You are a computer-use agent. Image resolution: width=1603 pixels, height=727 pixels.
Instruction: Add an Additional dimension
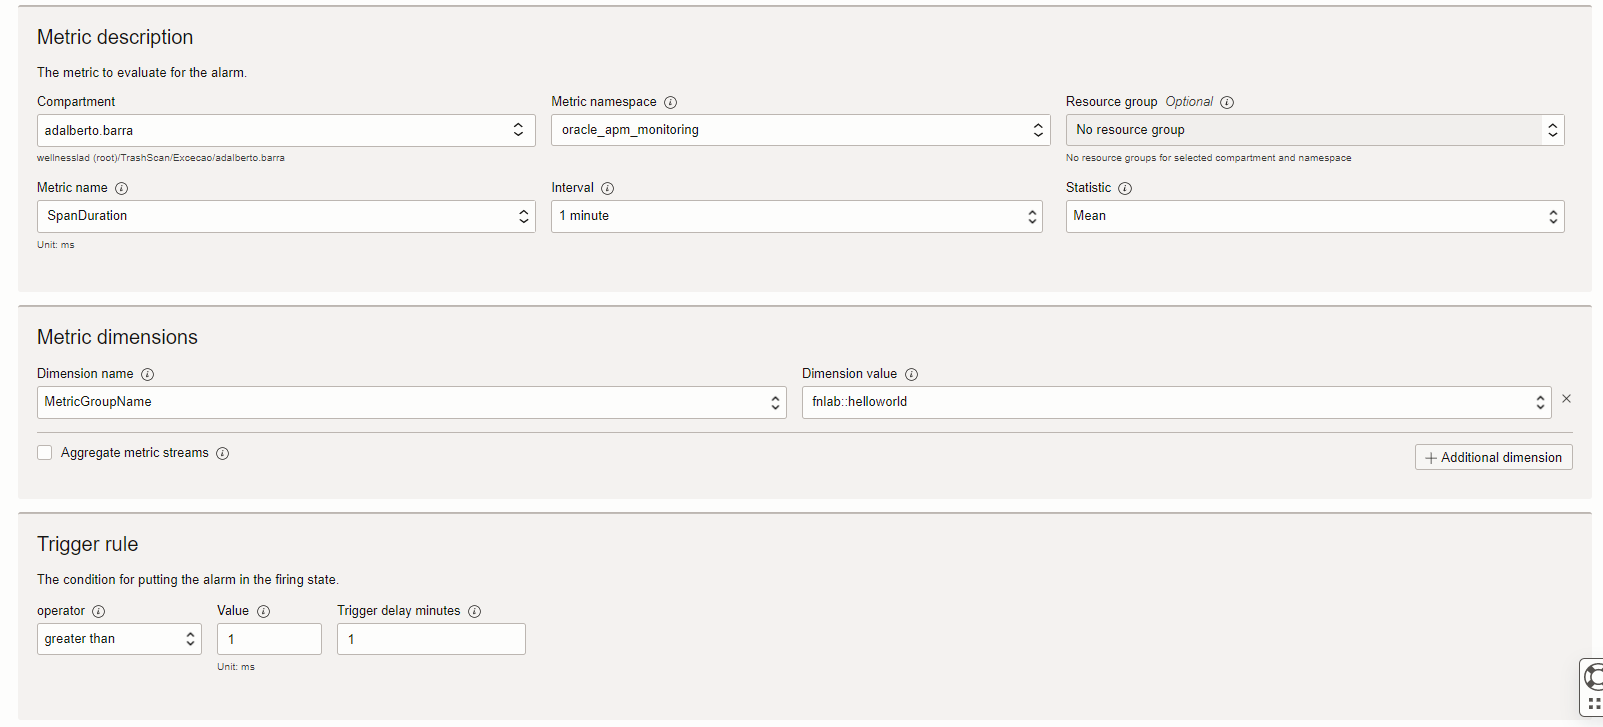[1493, 457]
